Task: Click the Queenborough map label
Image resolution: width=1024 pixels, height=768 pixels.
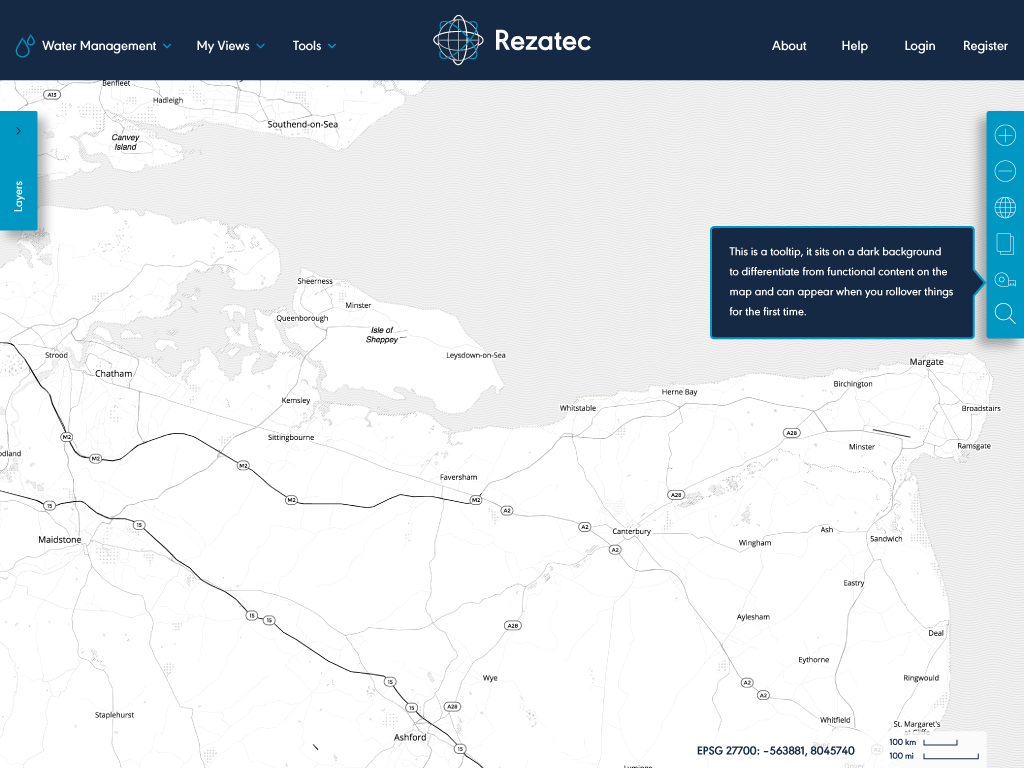Action: [x=302, y=319]
